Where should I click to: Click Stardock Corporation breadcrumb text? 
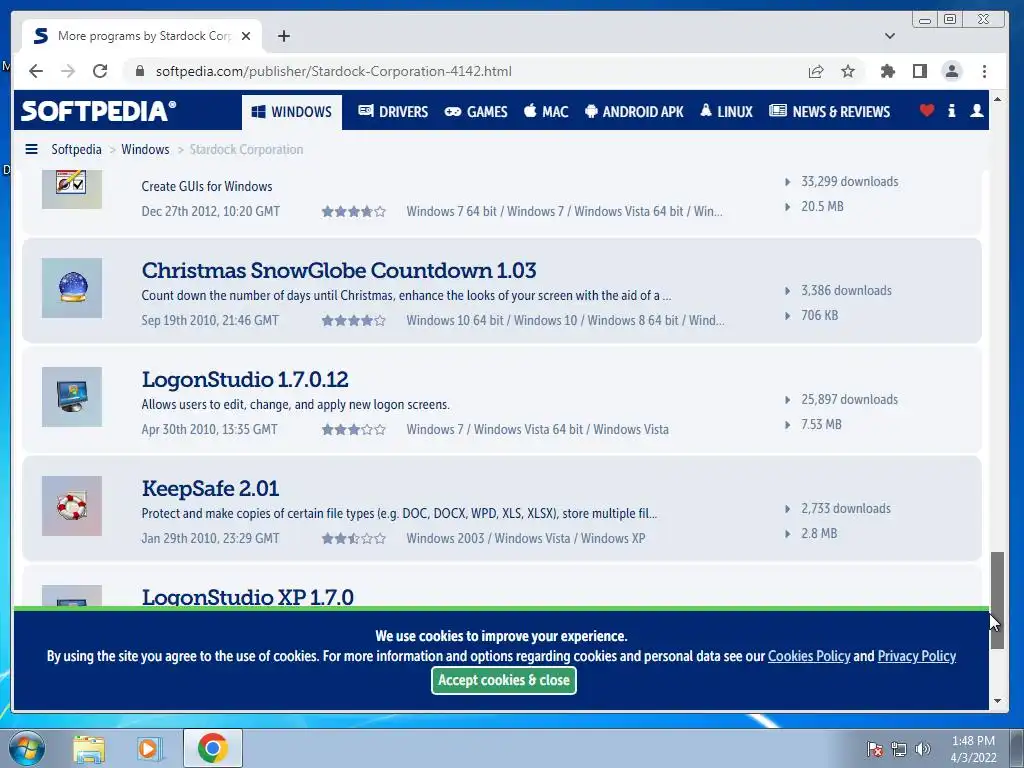pyautogui.click(x=246, y=150)
